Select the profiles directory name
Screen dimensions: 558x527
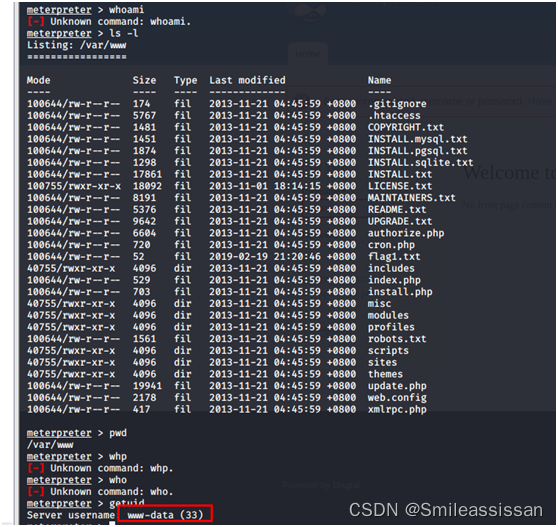tap(391, 327)
